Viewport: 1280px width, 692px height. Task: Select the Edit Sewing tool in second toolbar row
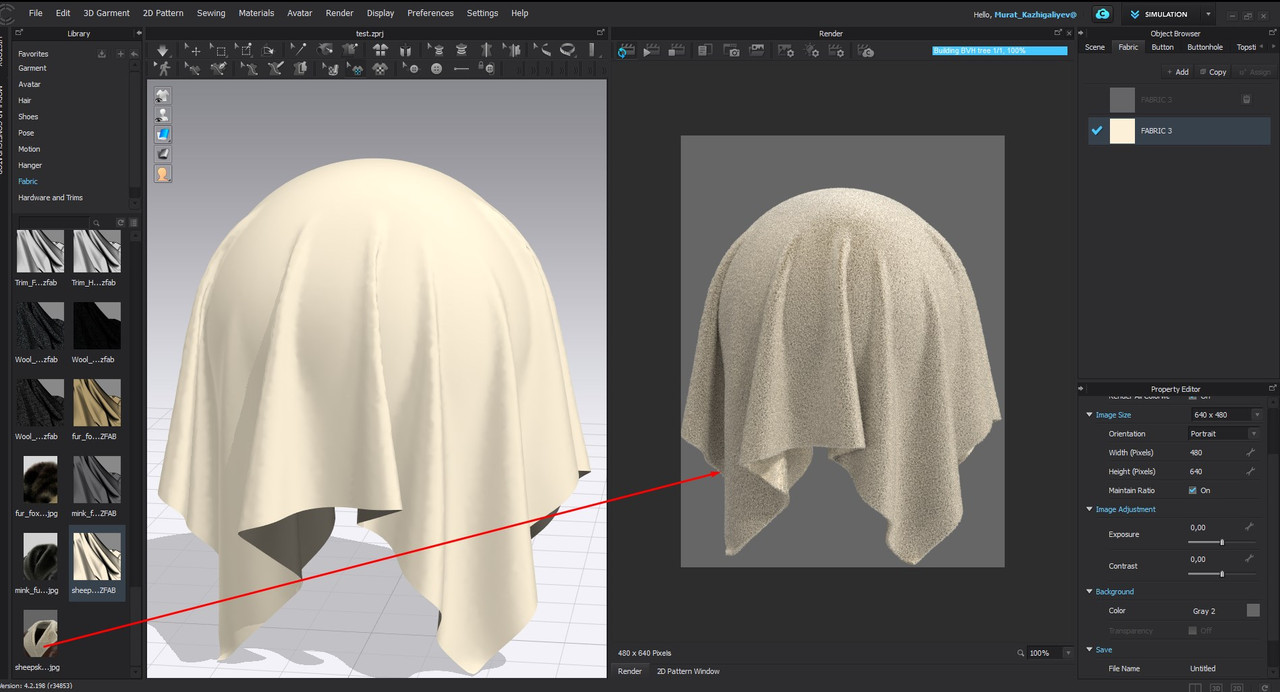pos(193,68)
